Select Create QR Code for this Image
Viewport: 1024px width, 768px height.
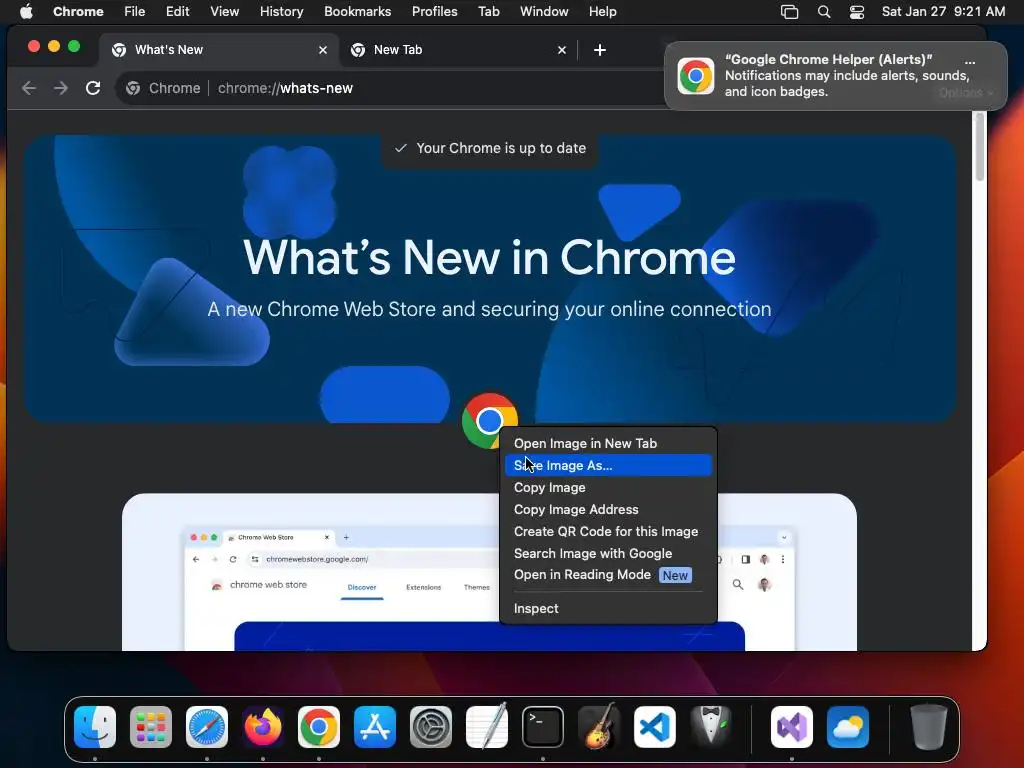coord(608,532)
